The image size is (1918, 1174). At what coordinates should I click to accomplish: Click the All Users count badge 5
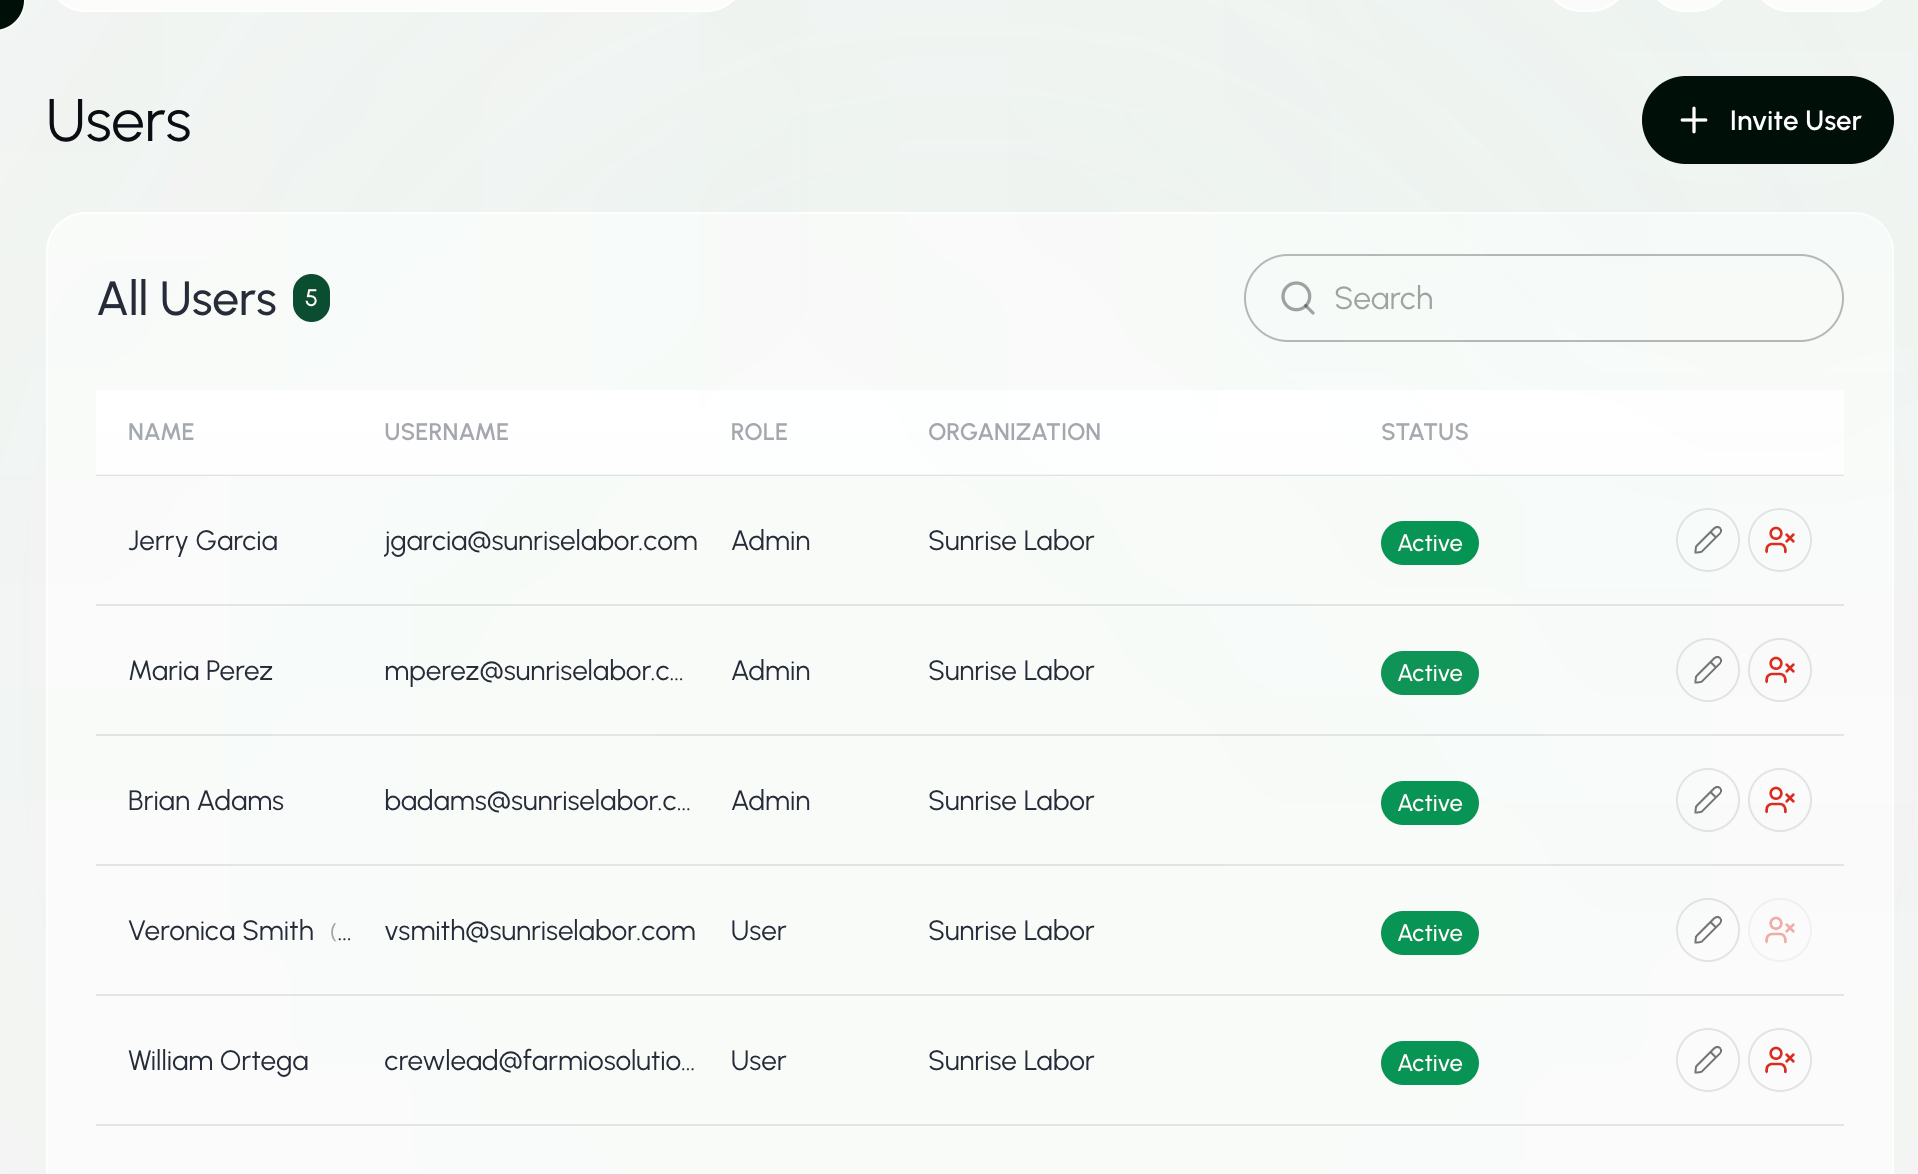(311, 298)
